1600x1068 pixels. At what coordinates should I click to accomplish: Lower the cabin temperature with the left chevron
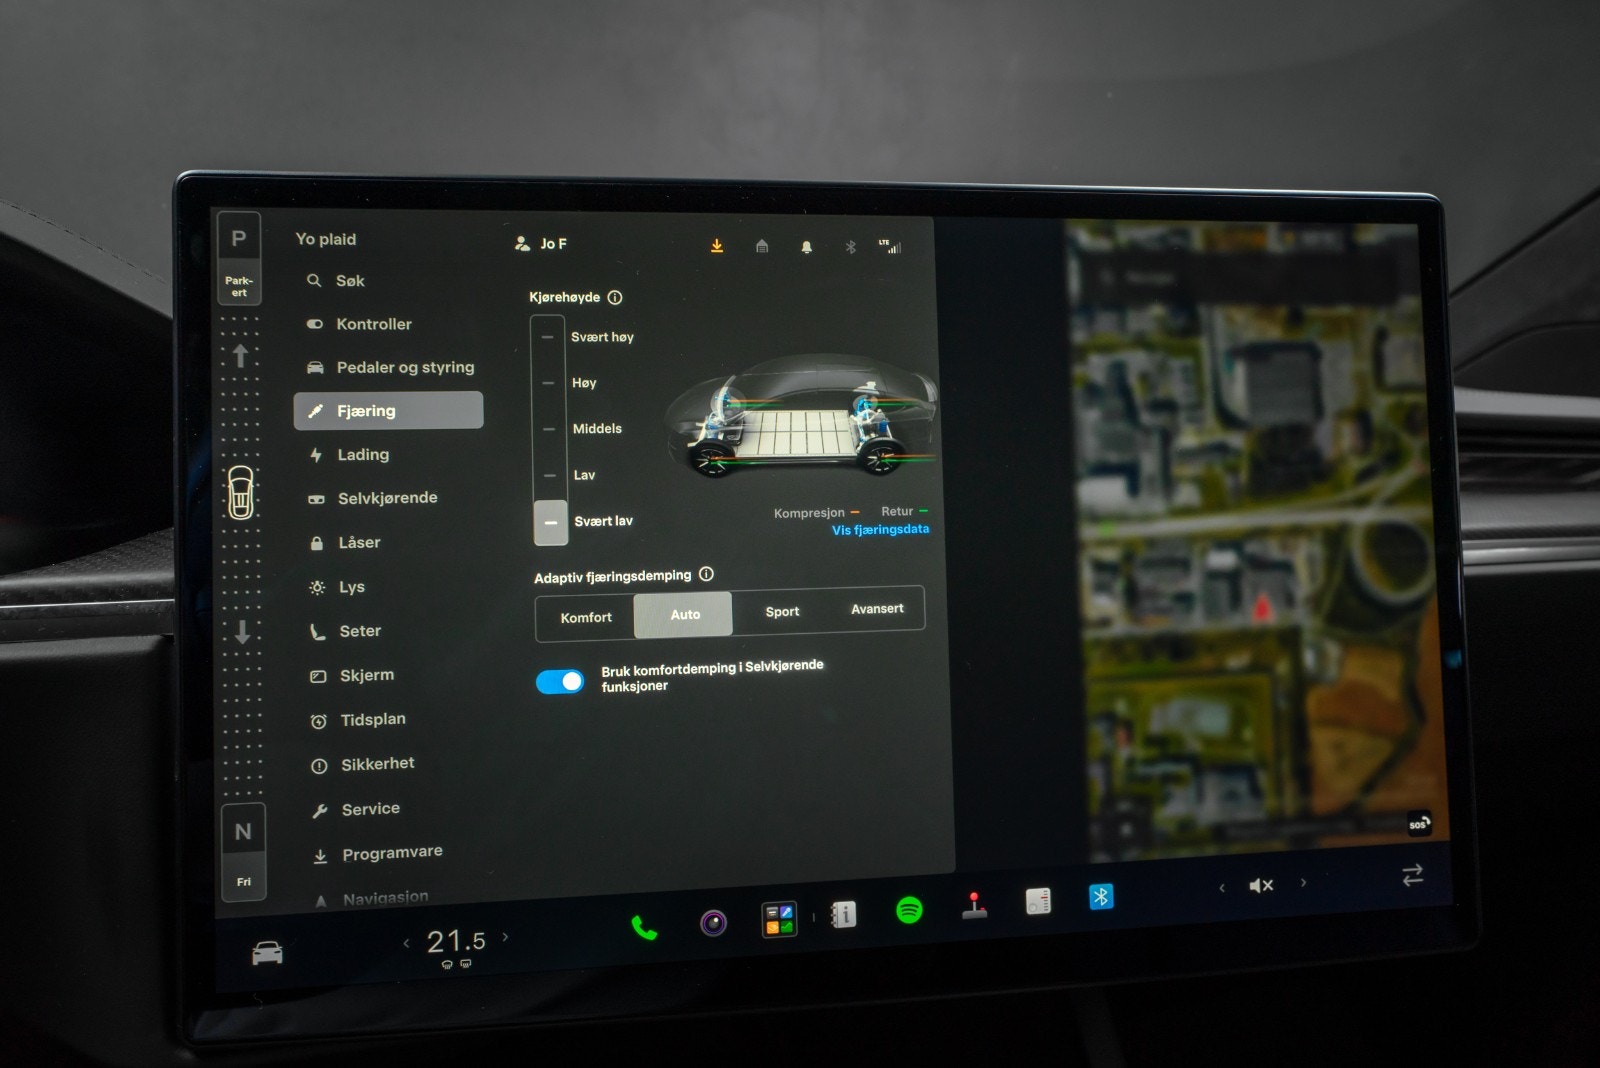pos(406,942)
